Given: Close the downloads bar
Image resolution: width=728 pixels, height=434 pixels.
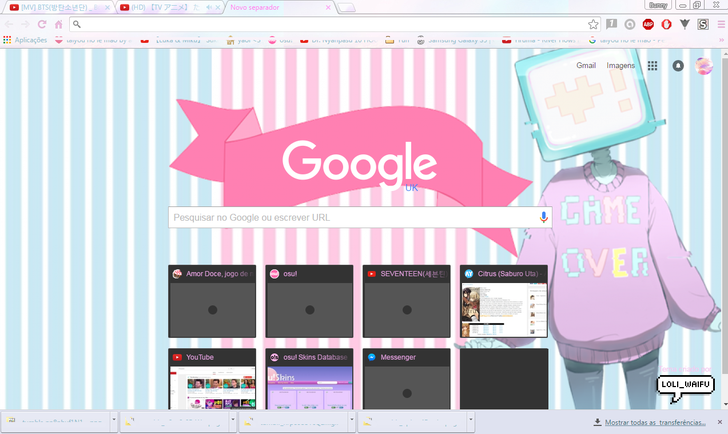Looking at the screenshot, I should click(x=720, y=422).
